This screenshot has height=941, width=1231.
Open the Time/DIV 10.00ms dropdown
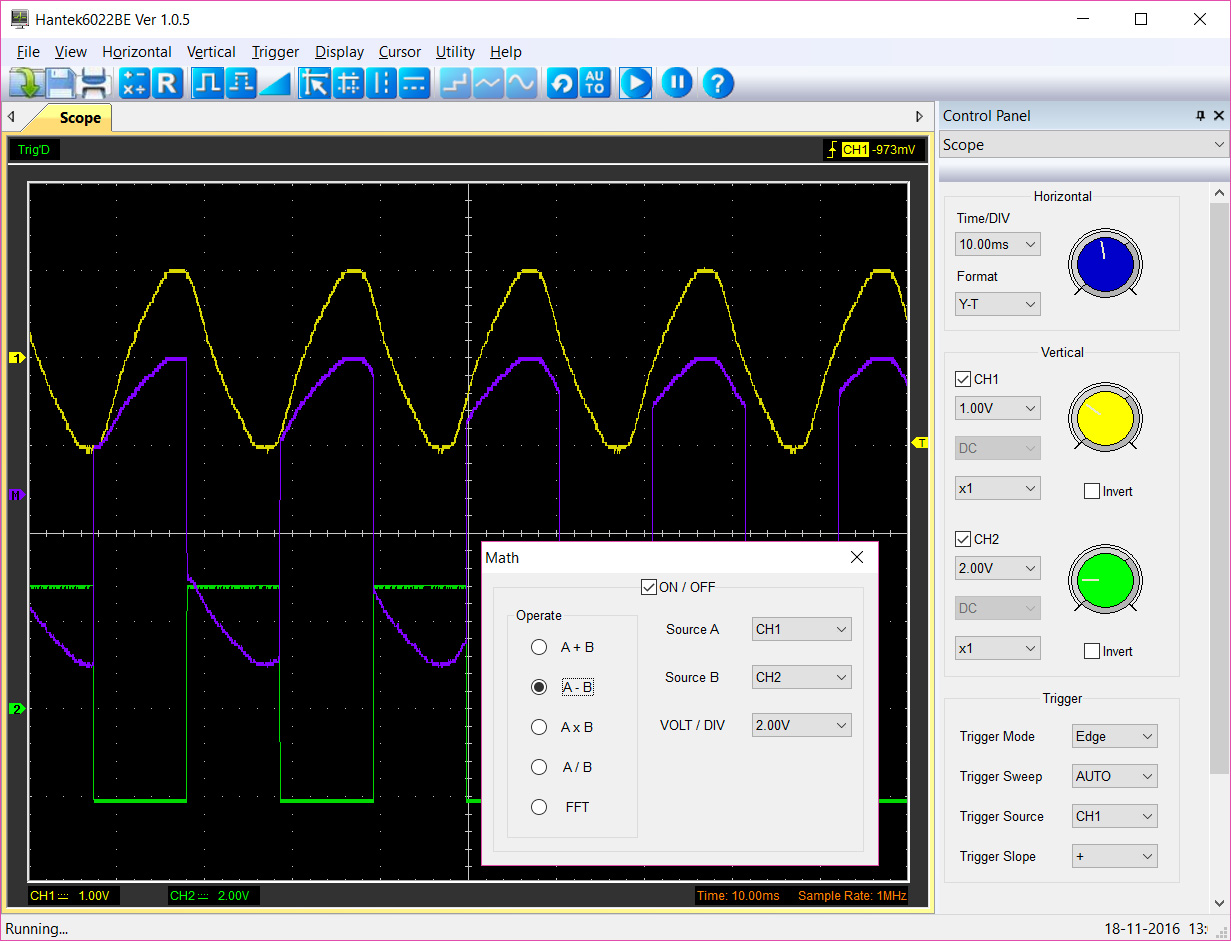pyautogui.click(x=997, y=244)
